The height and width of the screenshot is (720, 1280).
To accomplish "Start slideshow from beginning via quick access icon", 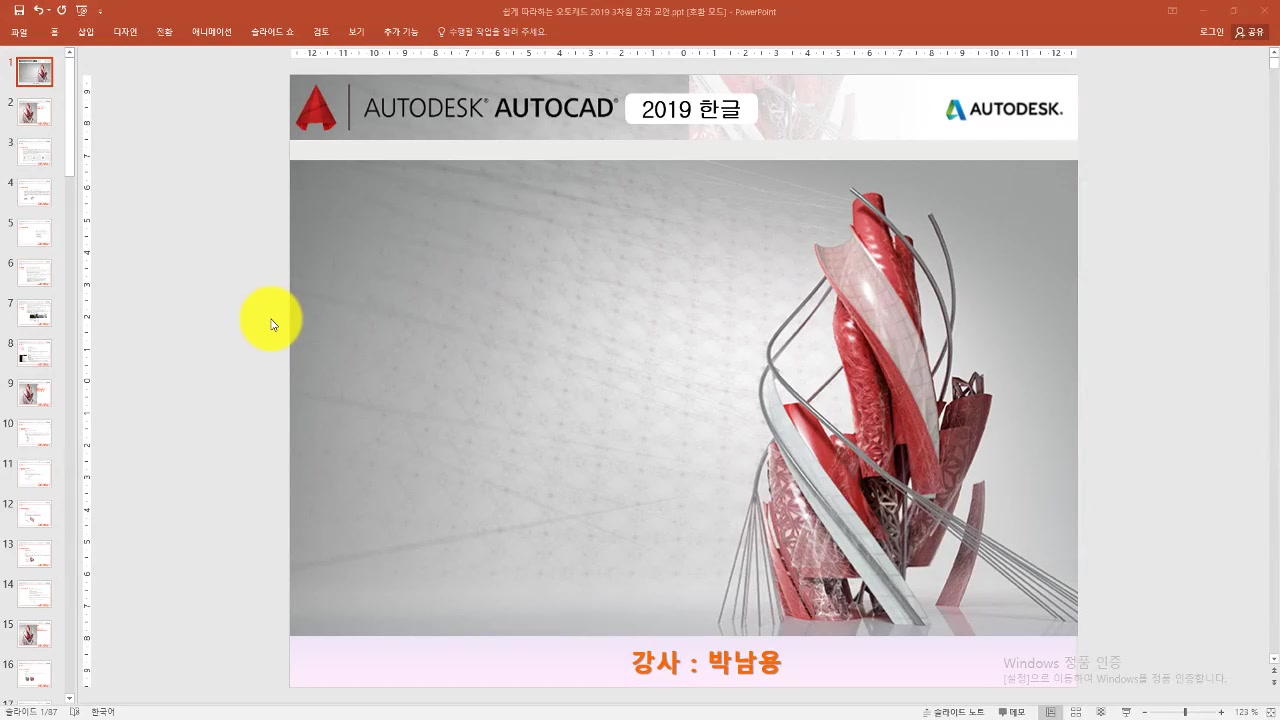I will tap(82, 11).
